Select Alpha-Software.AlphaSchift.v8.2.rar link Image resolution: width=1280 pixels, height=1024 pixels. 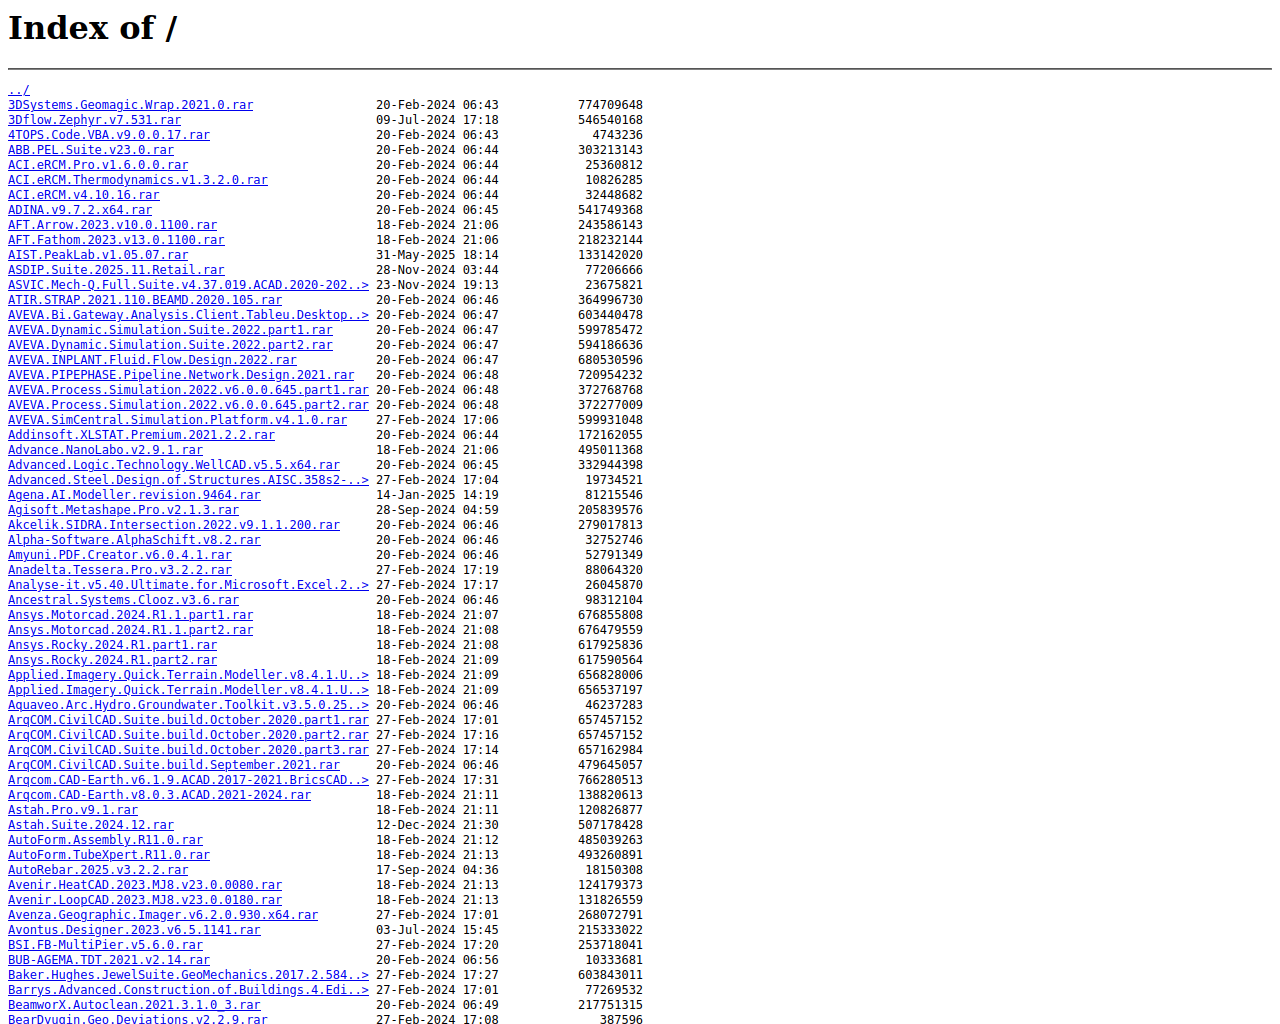[134, 540]
